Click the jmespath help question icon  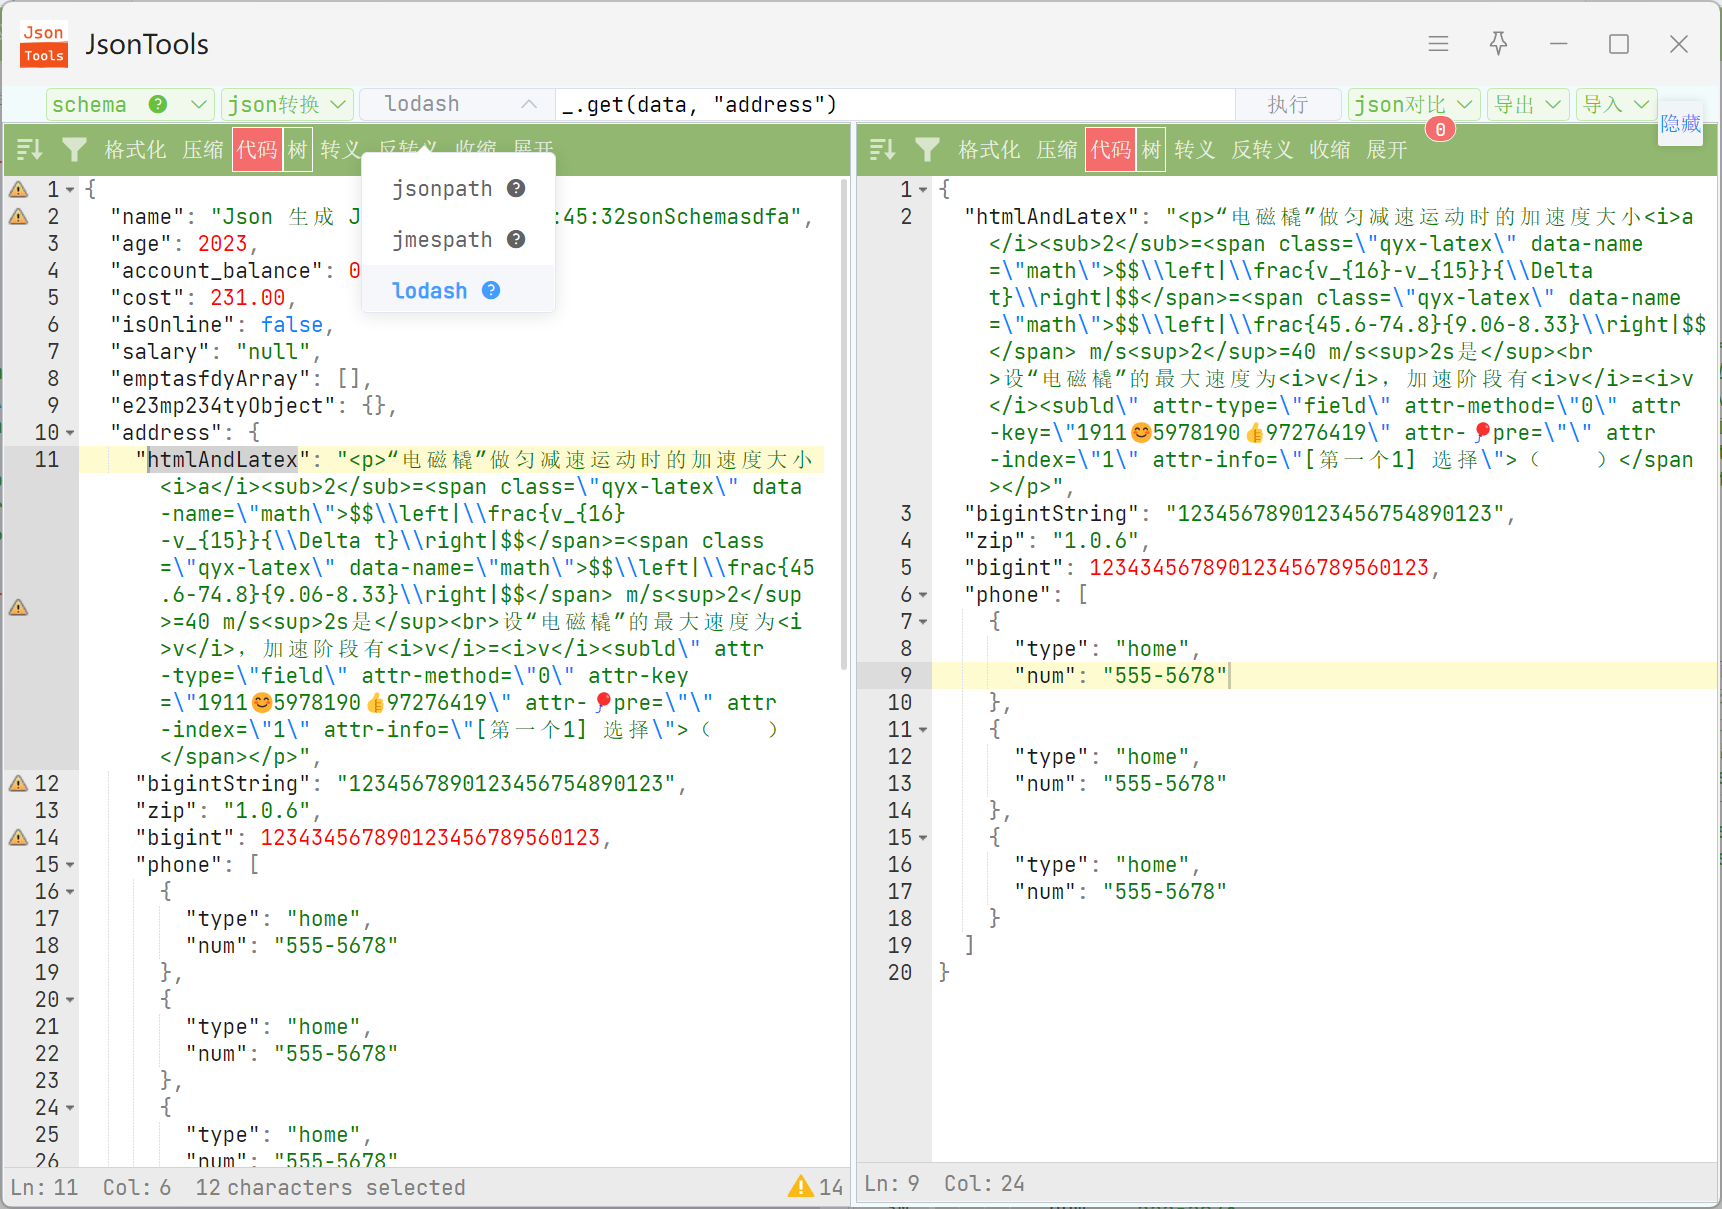[x=516, y=239]
